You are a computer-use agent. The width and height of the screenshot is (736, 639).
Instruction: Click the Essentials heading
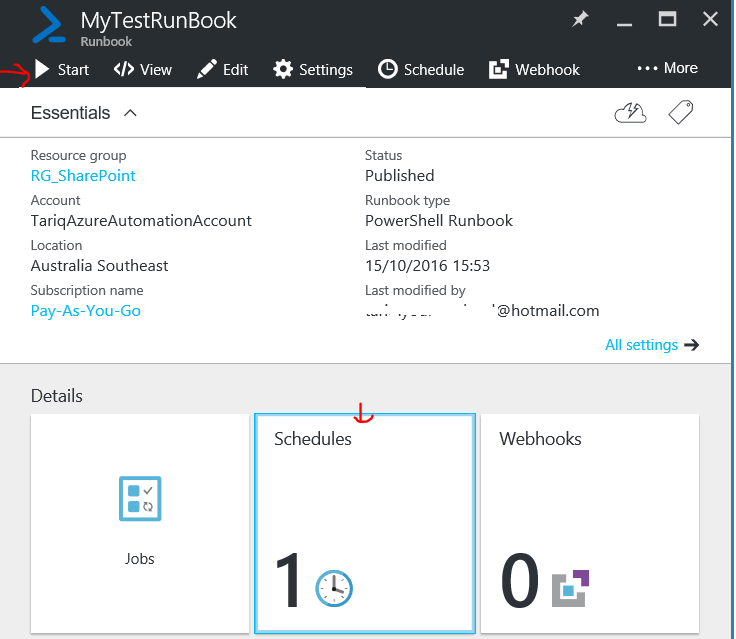pos(70,113)
